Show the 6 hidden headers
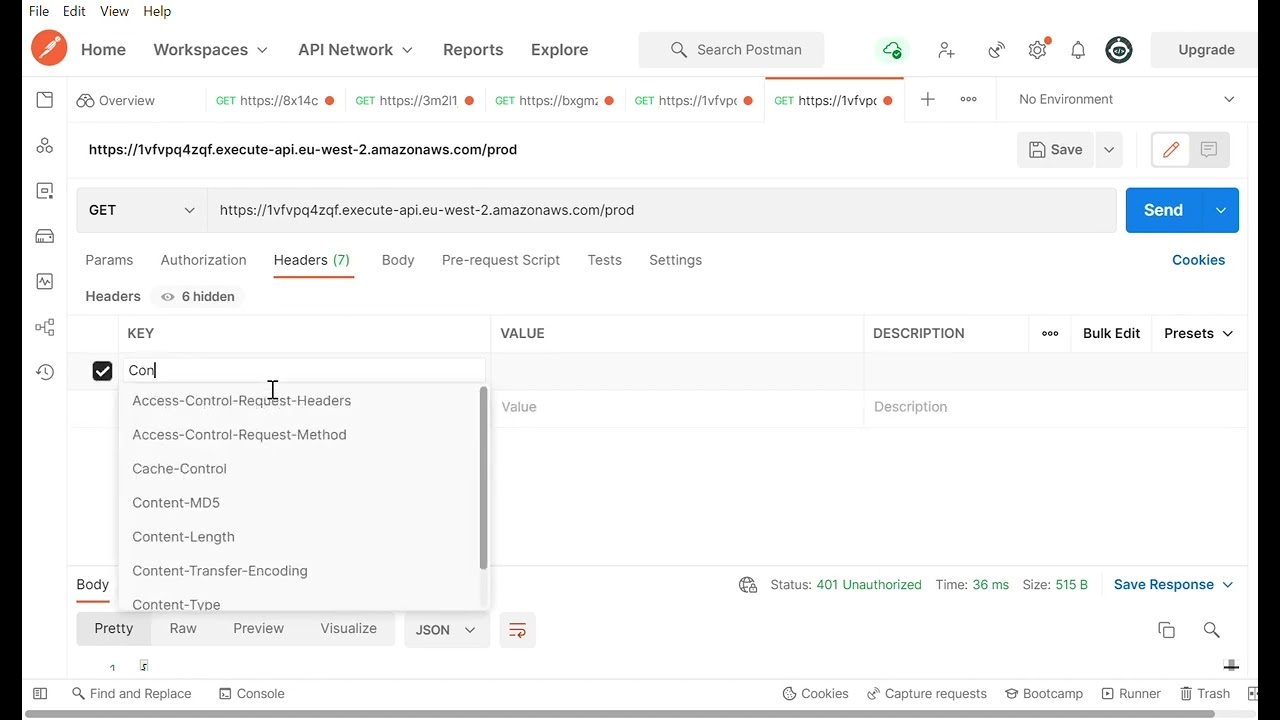This screenshot has width=1280, height=720. (x=198, y=296)
